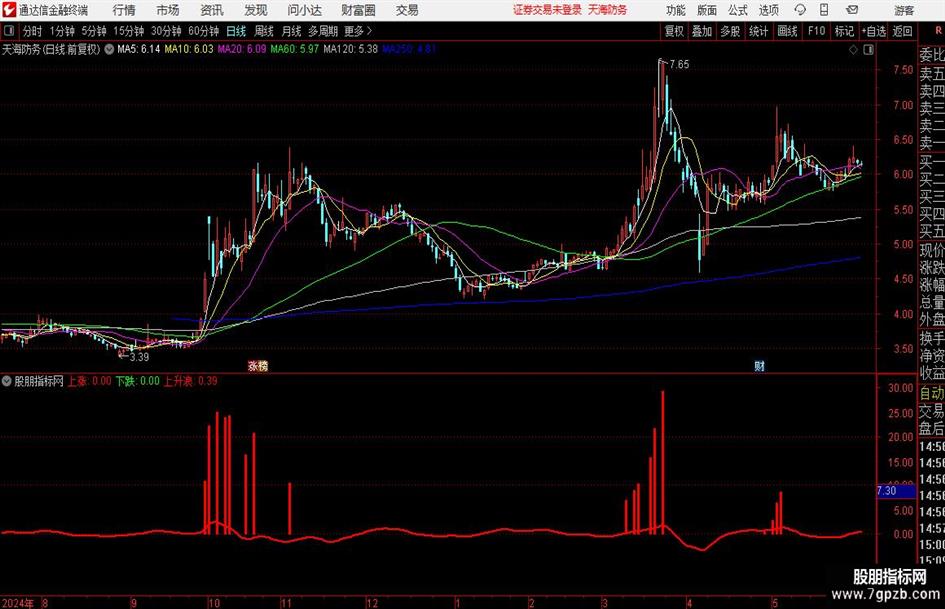
Task: Open the 游客 guest account
Action: point(903,10)
